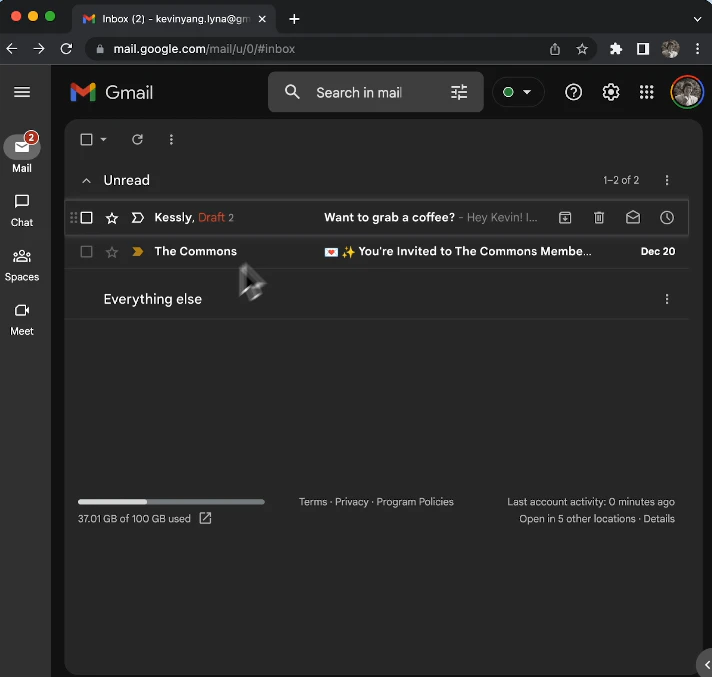The width and height of the screenshot is (712, 677).
Task: Star The Commons email
Action: pyautogui.click(x=112, y=252)
